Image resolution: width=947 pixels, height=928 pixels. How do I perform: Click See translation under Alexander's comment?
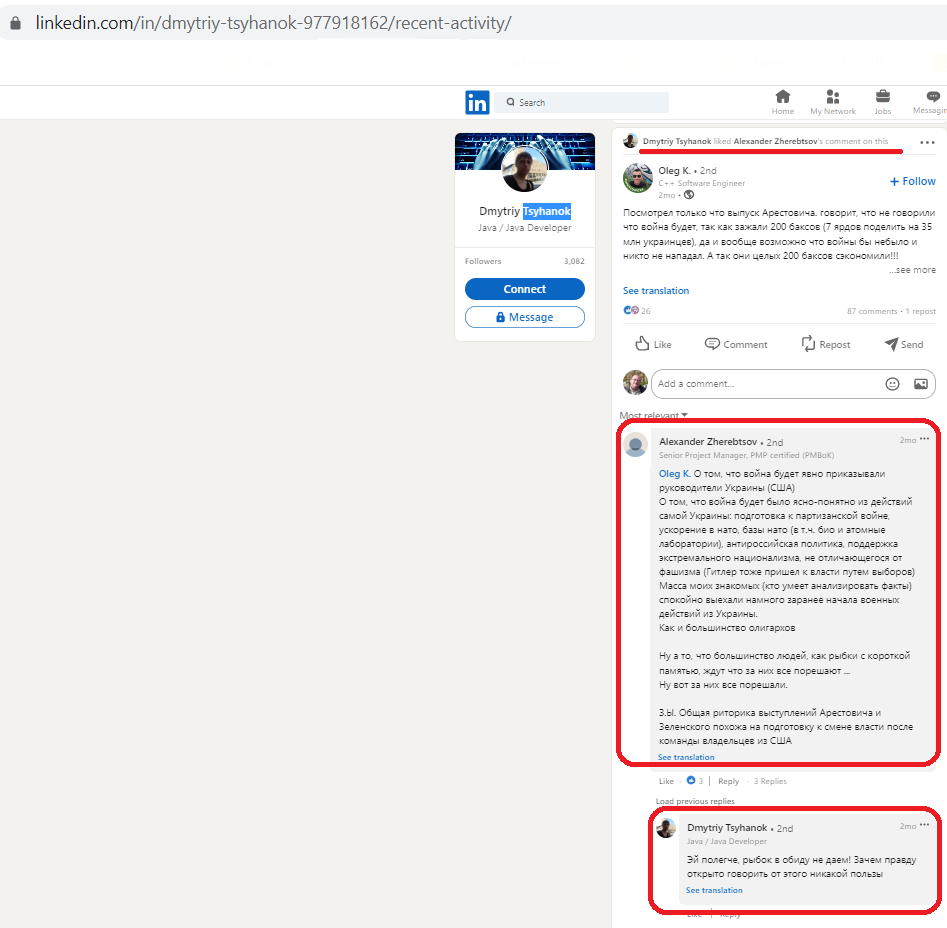(x=685, y=757)
